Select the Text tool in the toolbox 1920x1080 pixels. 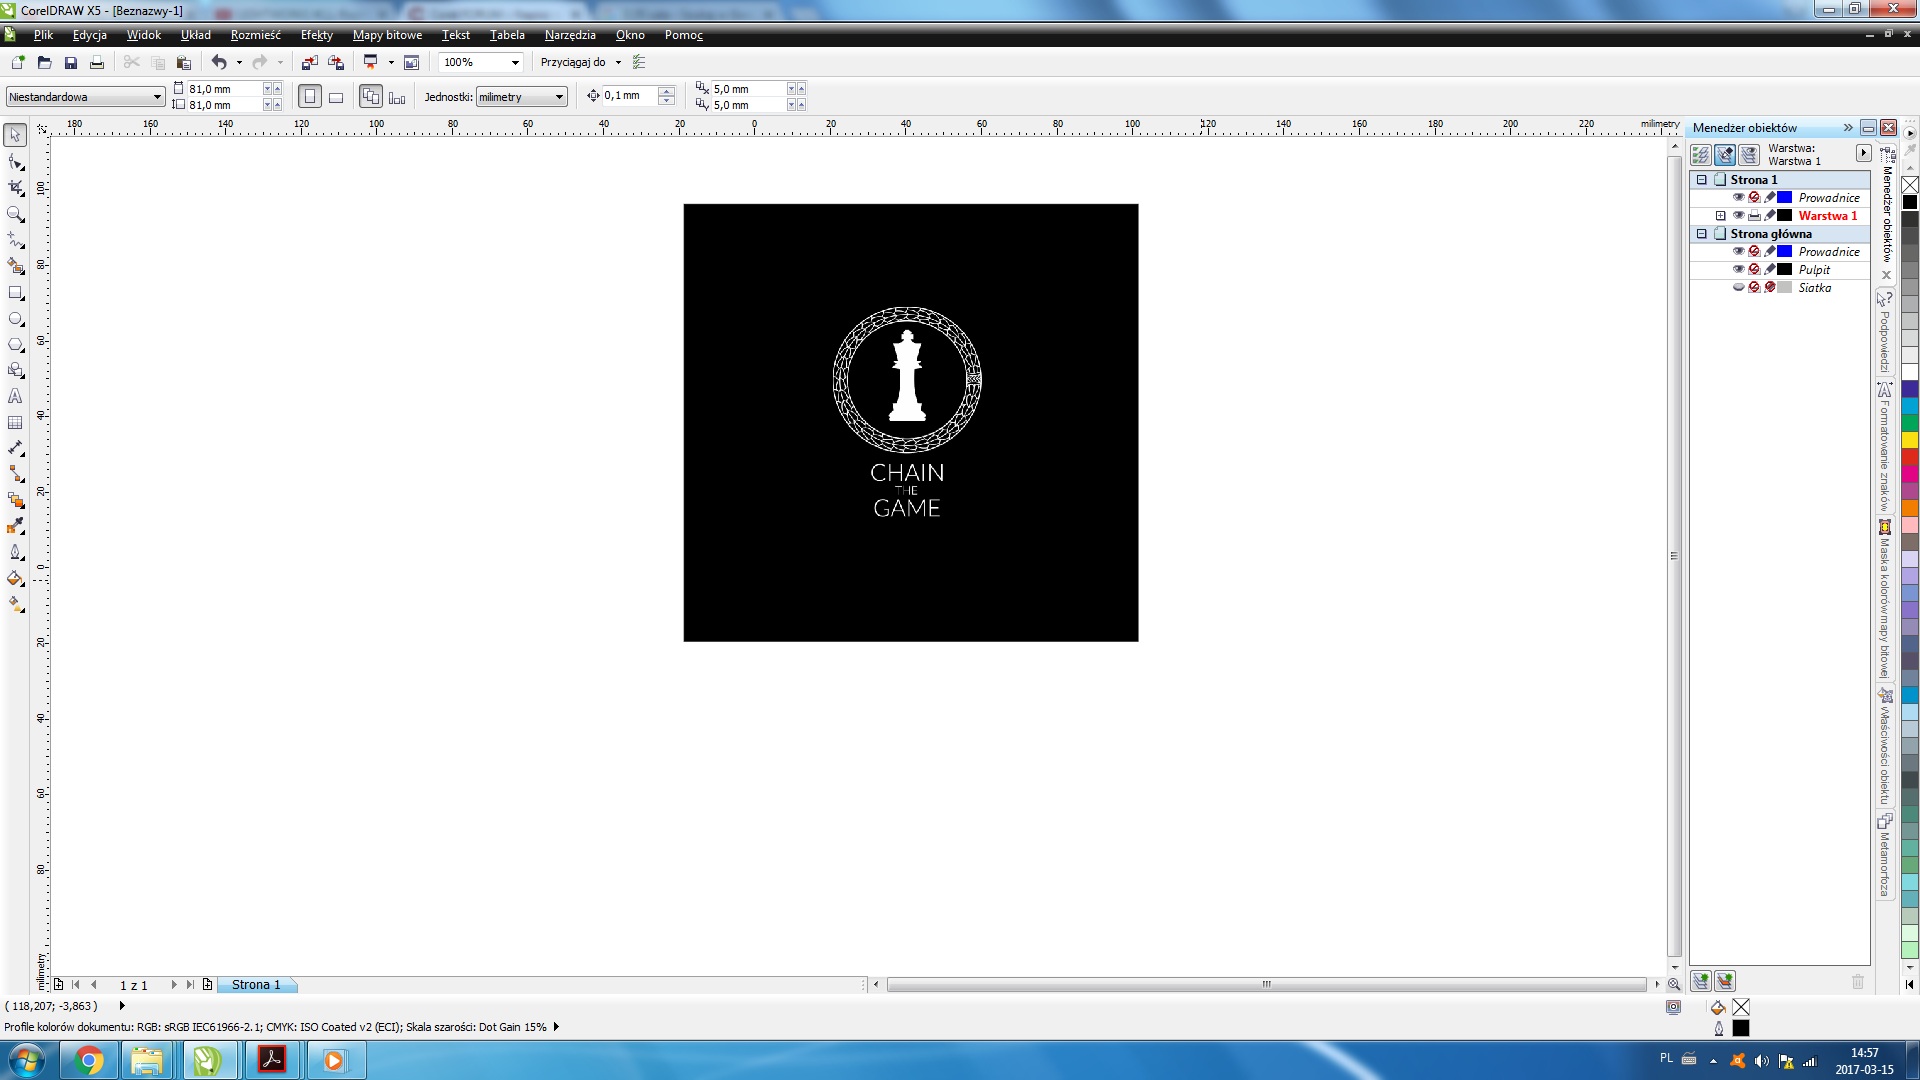coord(15,396)
